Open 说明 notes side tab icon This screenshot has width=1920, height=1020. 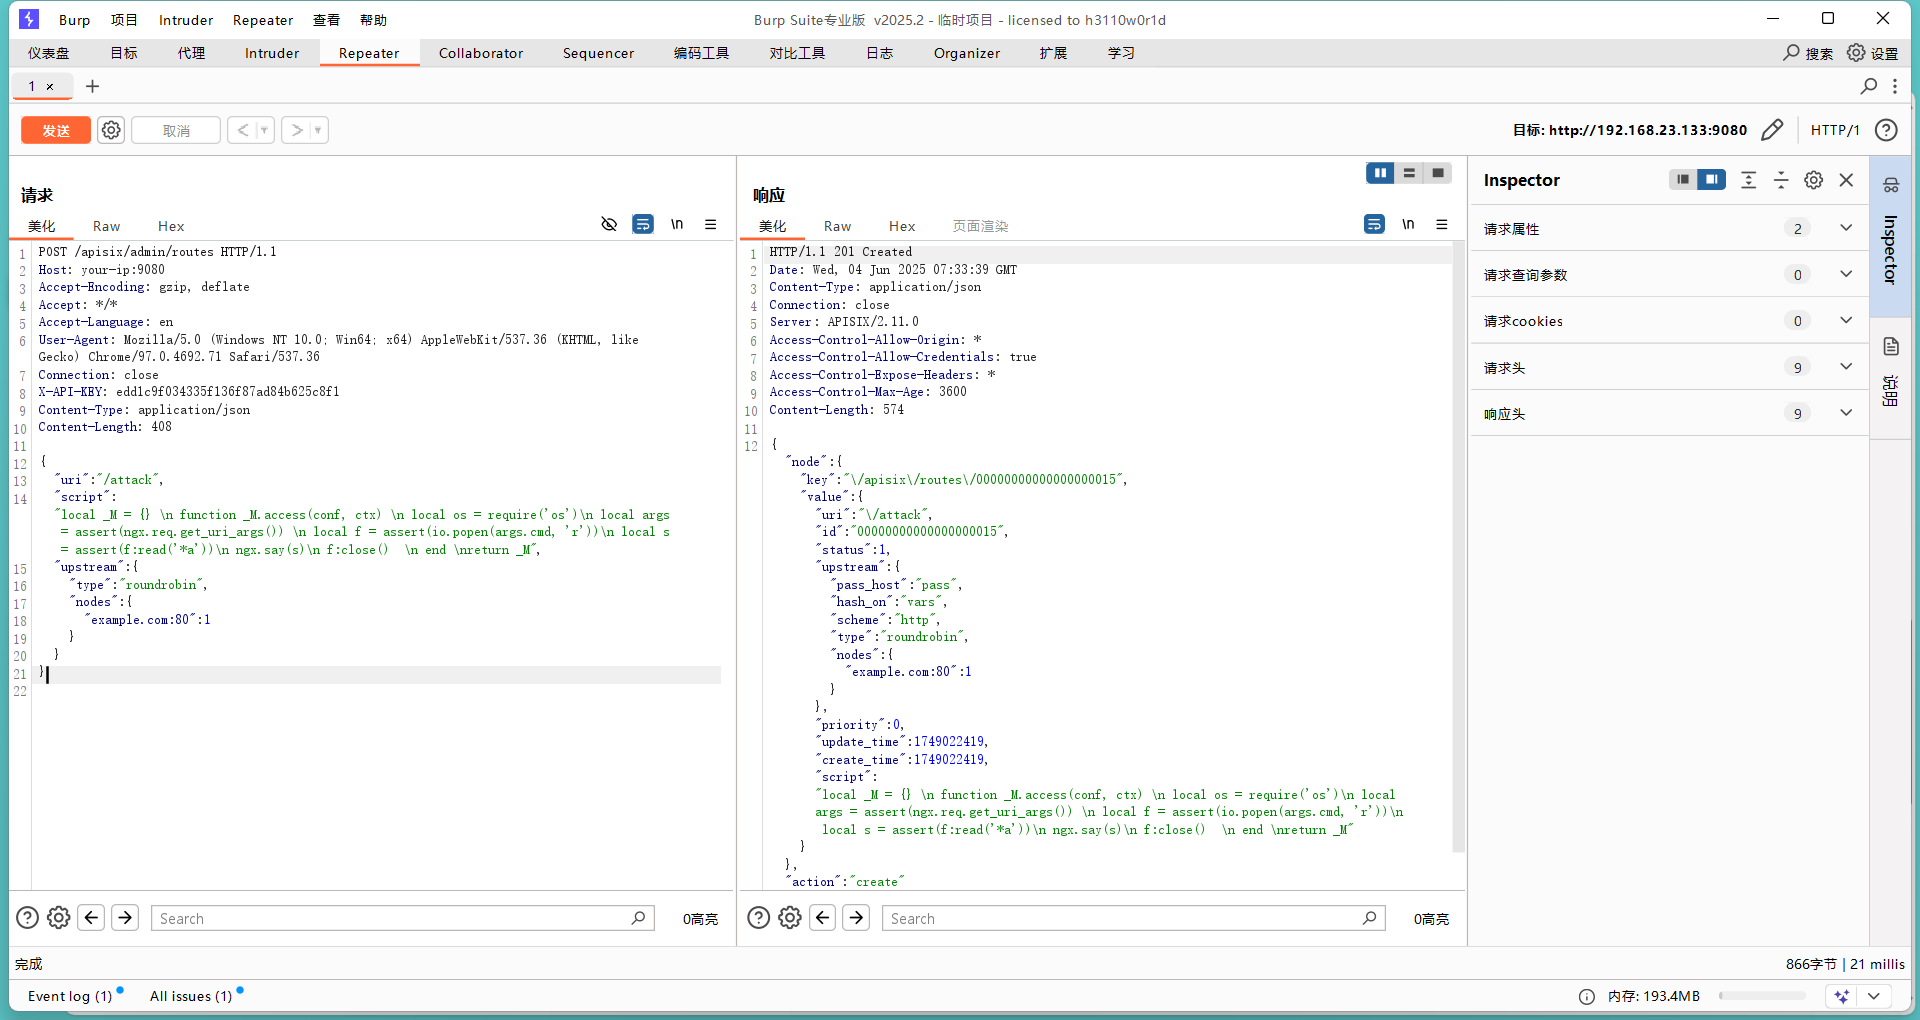[1890, 347]
